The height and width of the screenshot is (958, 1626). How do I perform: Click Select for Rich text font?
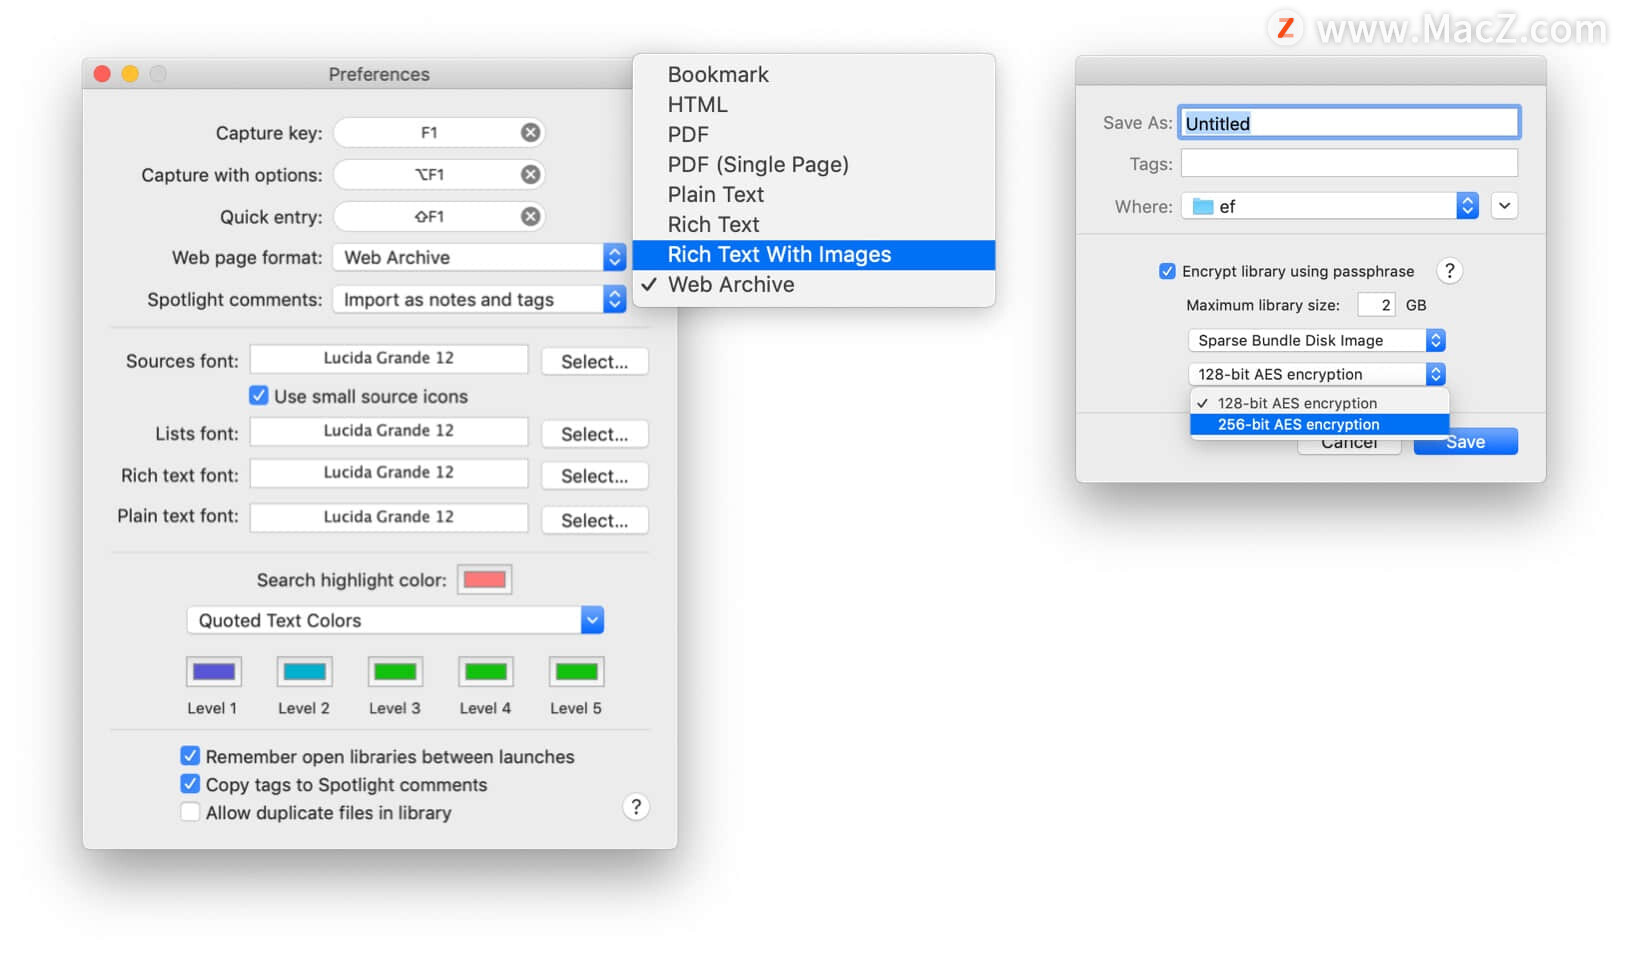pyautogui.click(x=595, y=476)
